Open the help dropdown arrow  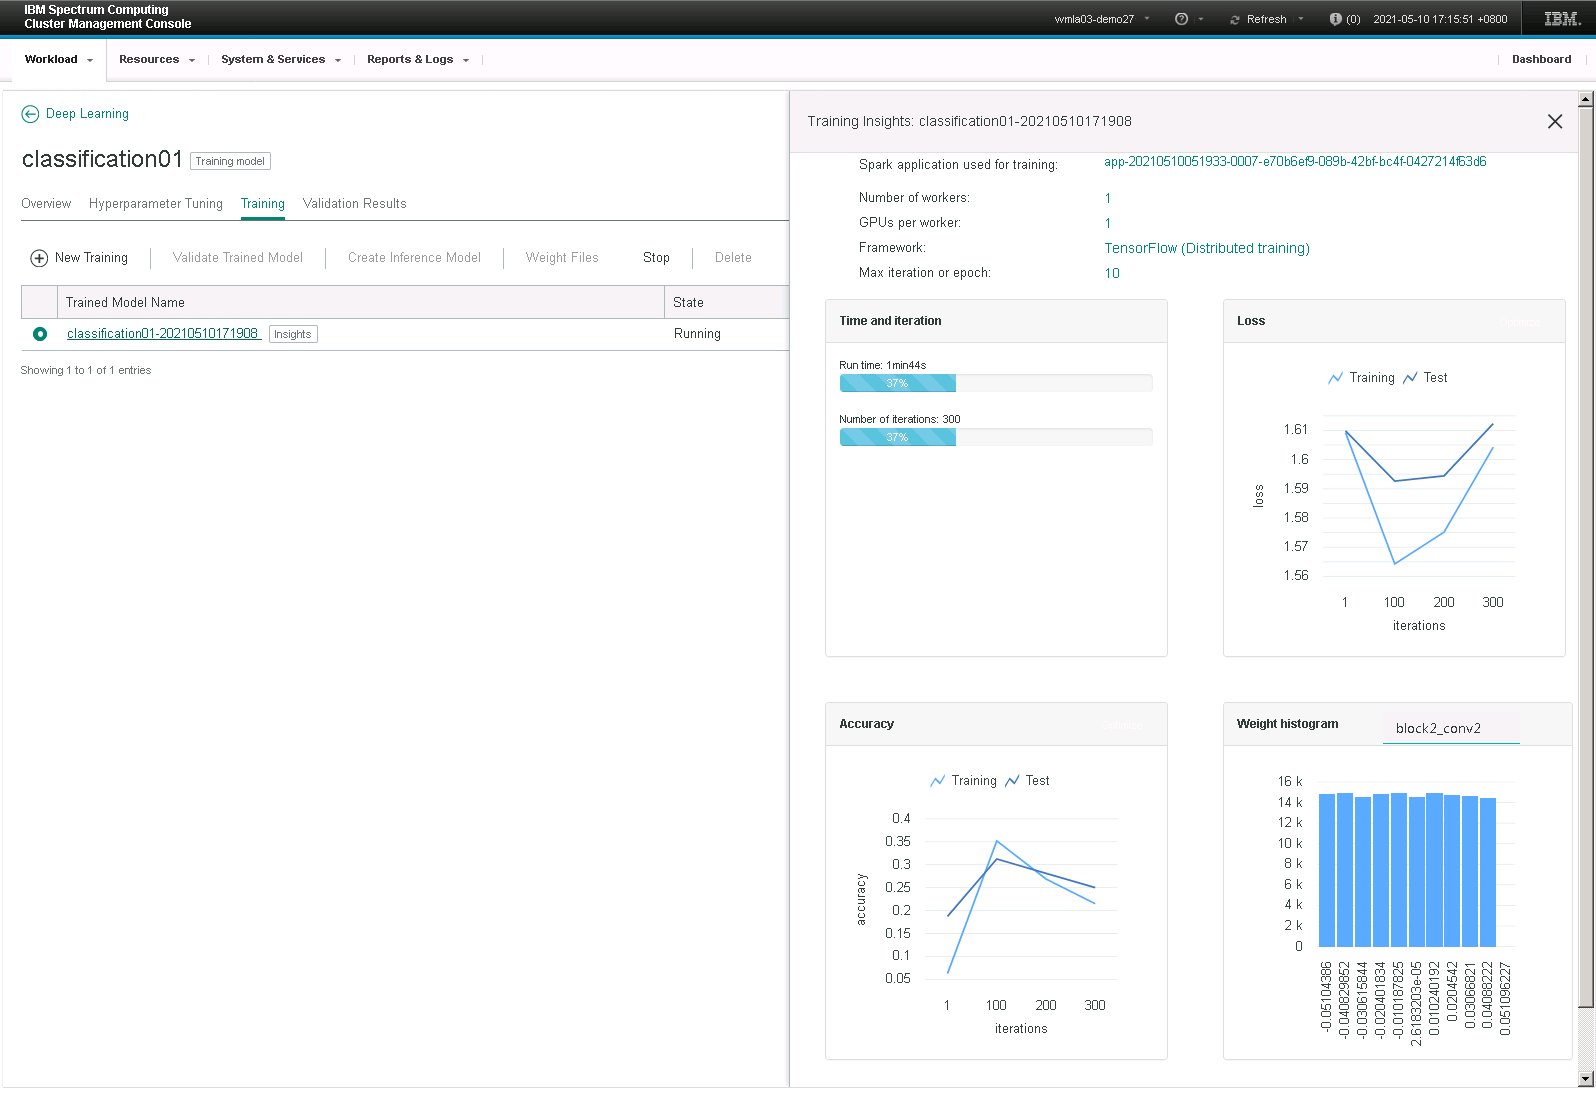coord(1201,19)
